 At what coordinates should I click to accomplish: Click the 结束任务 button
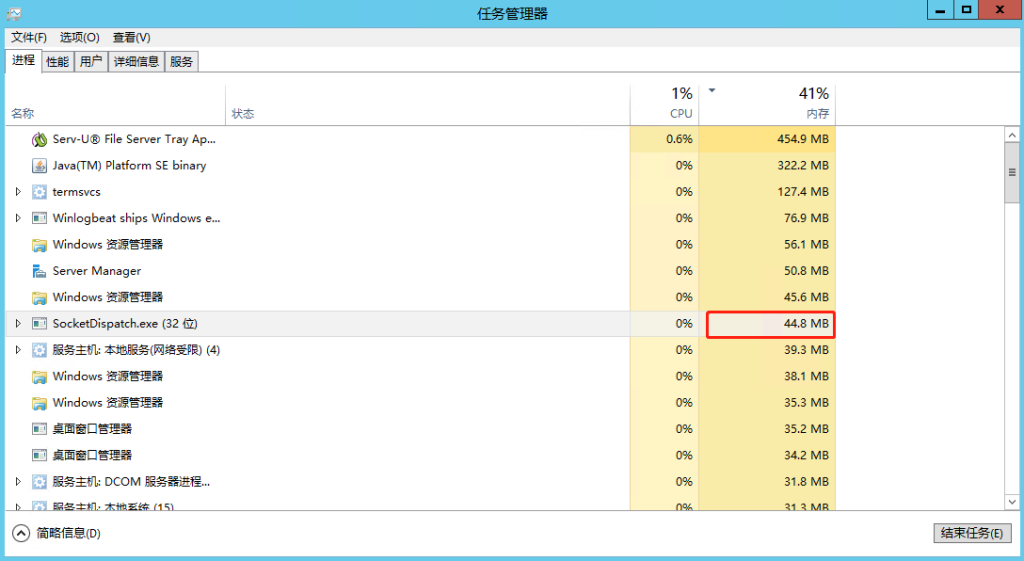[971, 533]
